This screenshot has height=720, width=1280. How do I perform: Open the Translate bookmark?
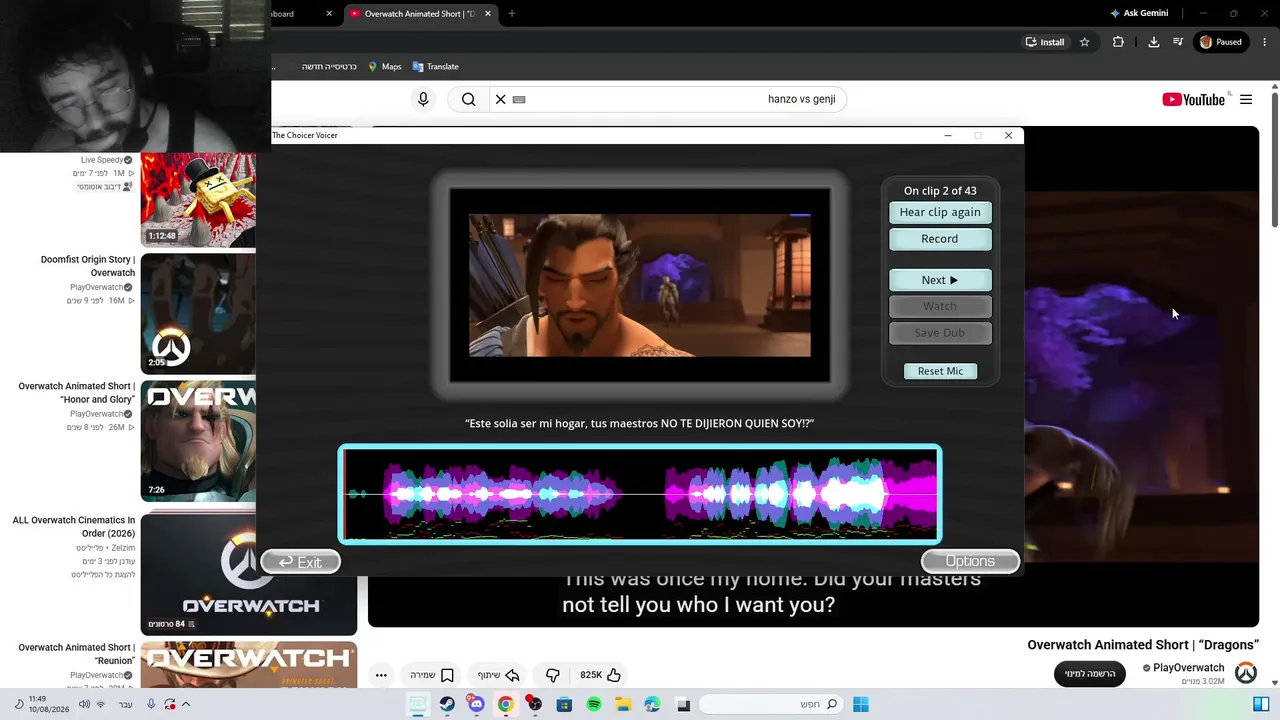click(x=435, y=67)
